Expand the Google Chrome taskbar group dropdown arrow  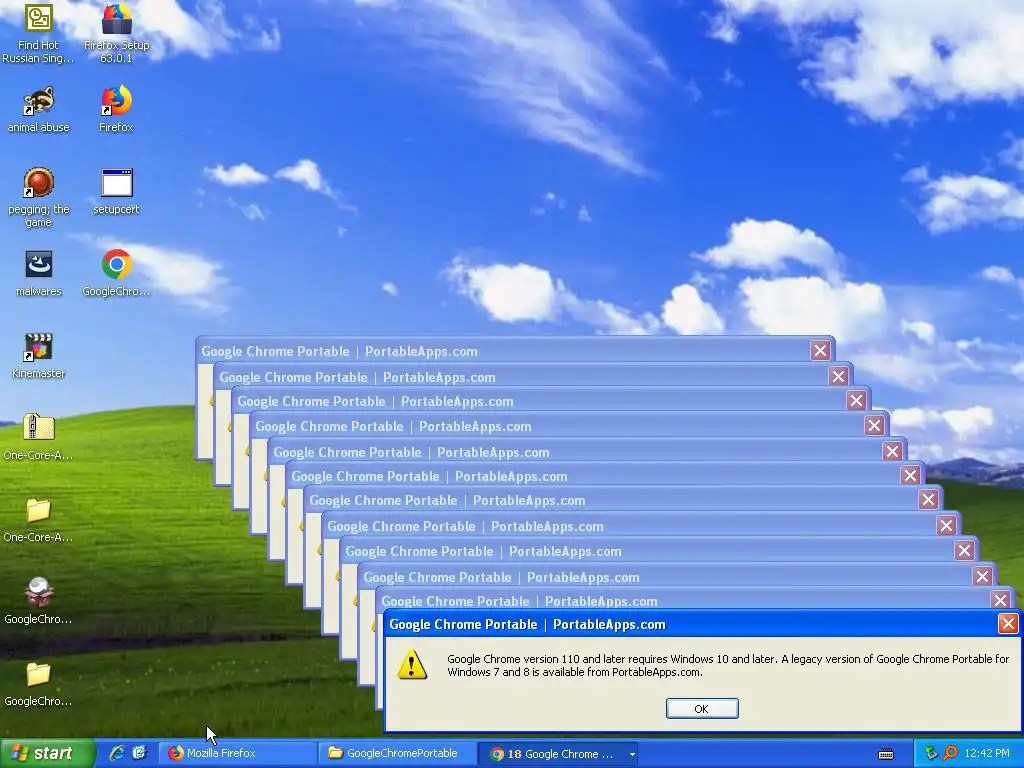click(x=632, y=754)
